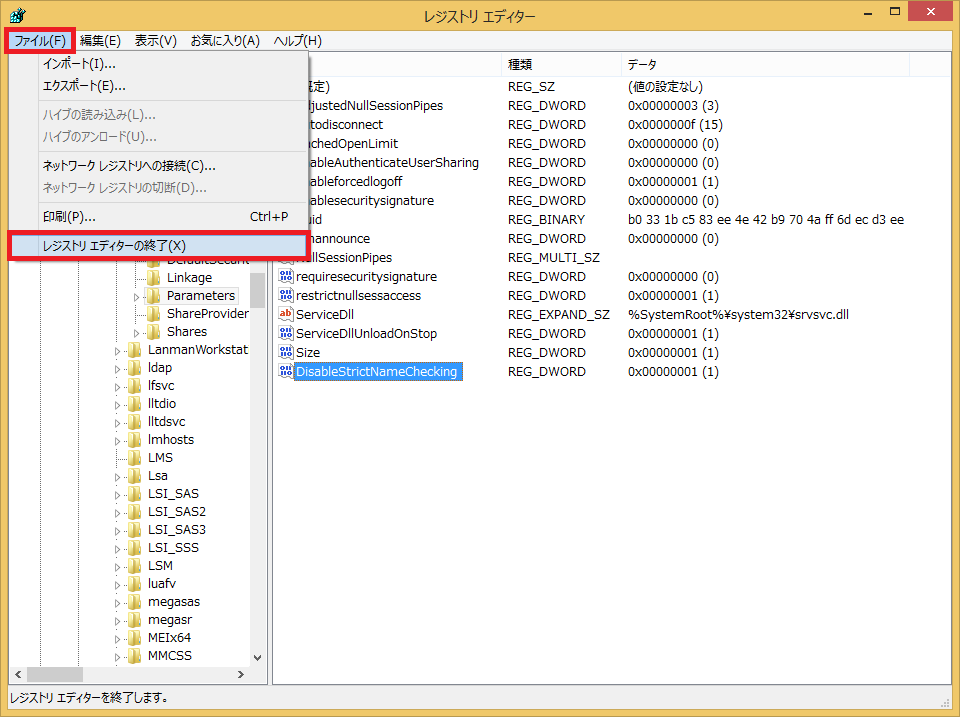Select the Parameters folder icon
This screenshot has height=717, width=960.
[154, 296]
